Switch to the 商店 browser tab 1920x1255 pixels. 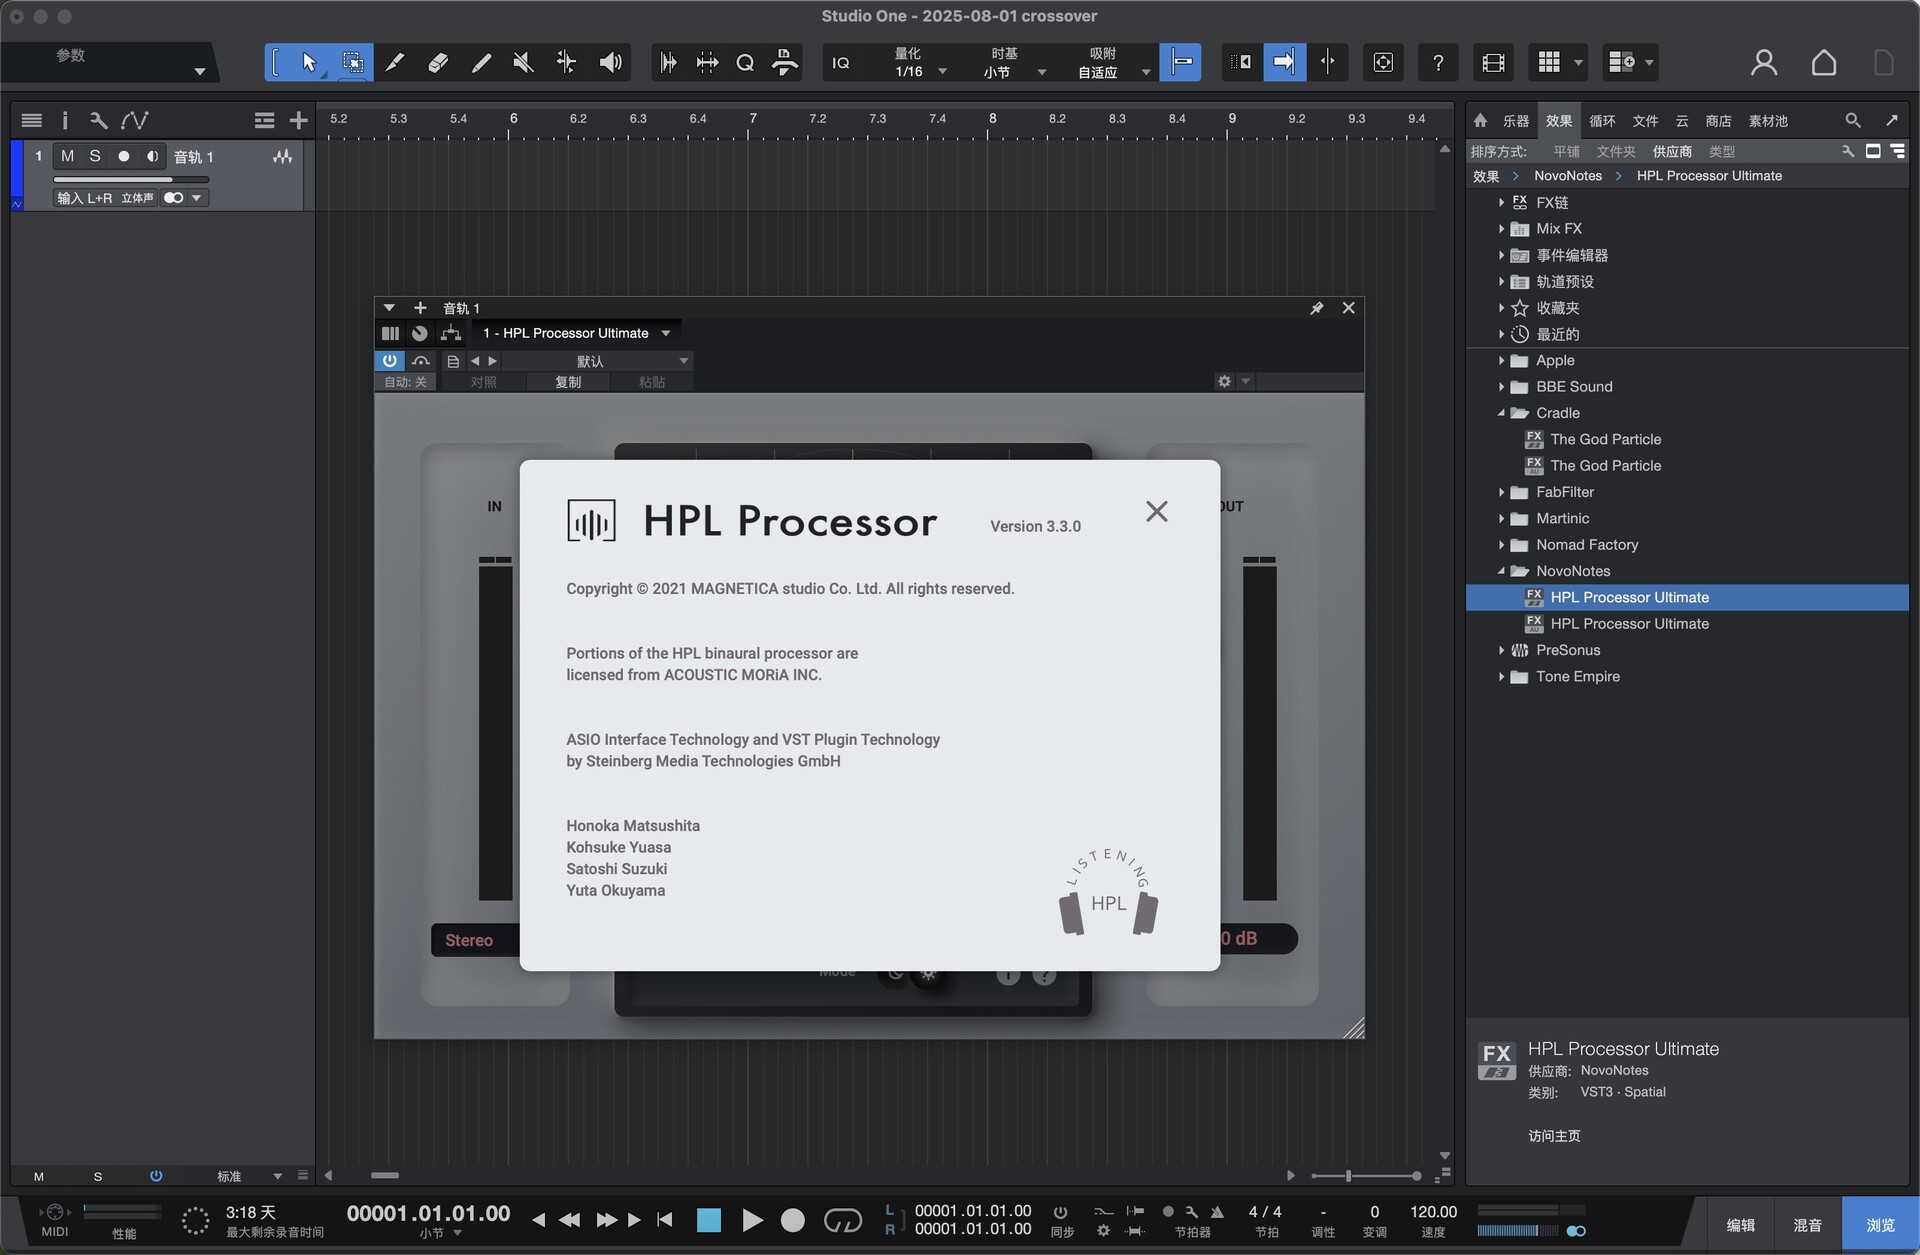(1718, 121)
